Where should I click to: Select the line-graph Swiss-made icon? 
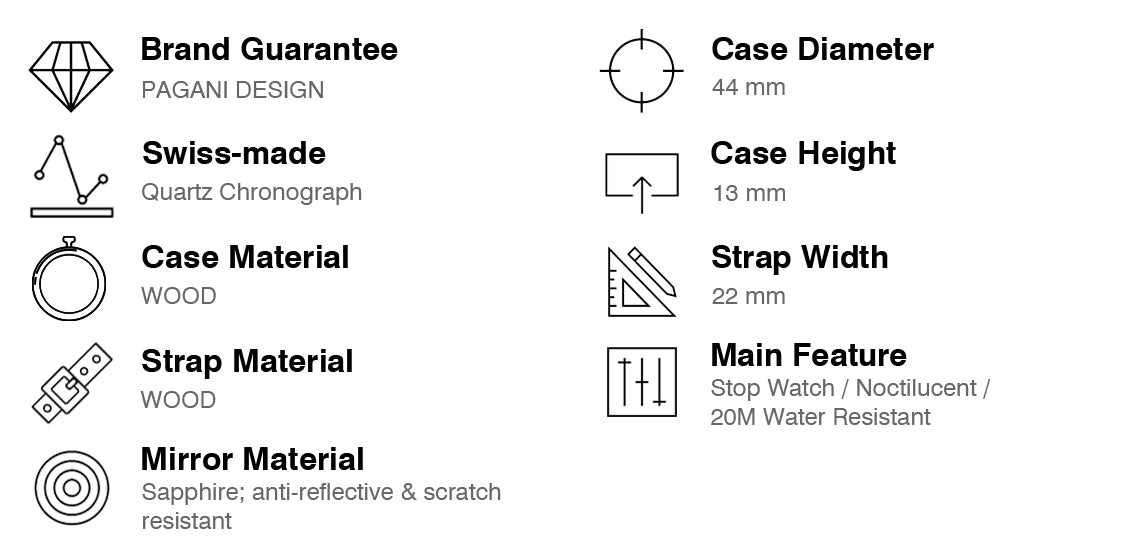point(72,176)
